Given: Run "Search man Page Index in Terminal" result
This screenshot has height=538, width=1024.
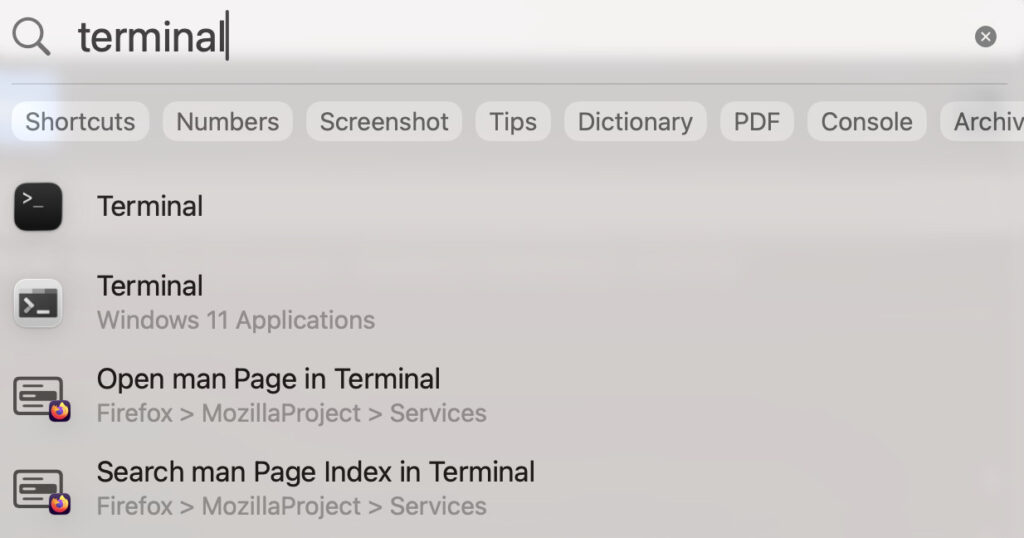Looking at the screenshot, I should pos(315,472).
